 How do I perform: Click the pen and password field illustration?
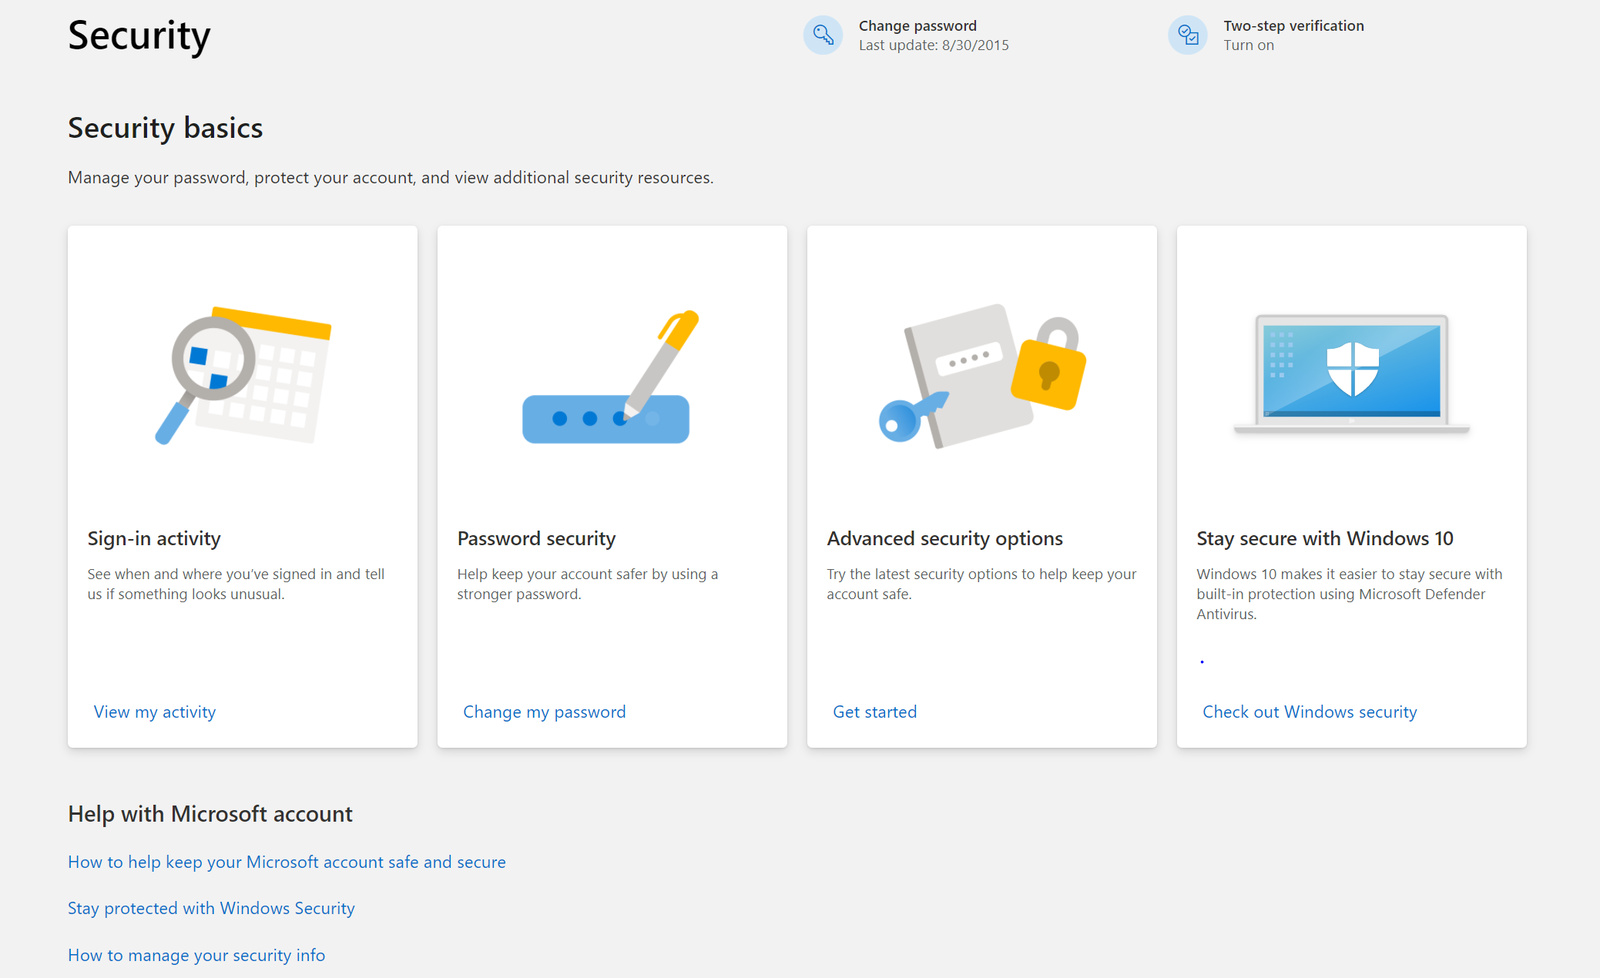pyautogui.click(x=611, y=377)
